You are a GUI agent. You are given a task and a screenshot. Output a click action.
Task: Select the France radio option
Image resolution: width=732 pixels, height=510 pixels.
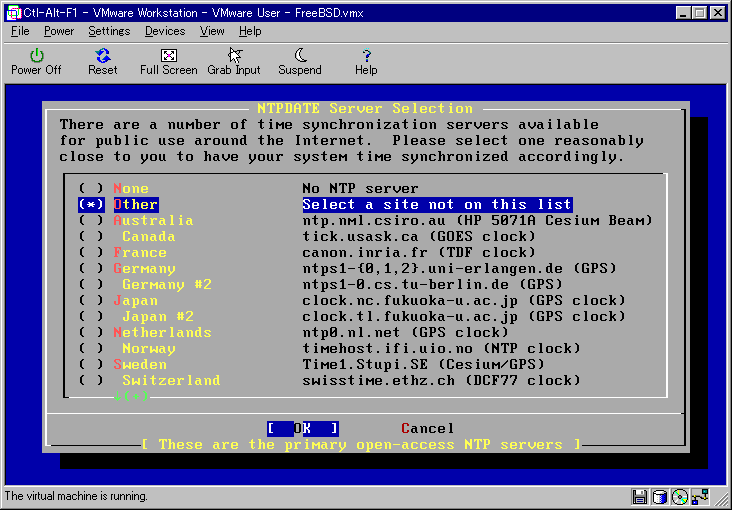click(x=91, y=253)
